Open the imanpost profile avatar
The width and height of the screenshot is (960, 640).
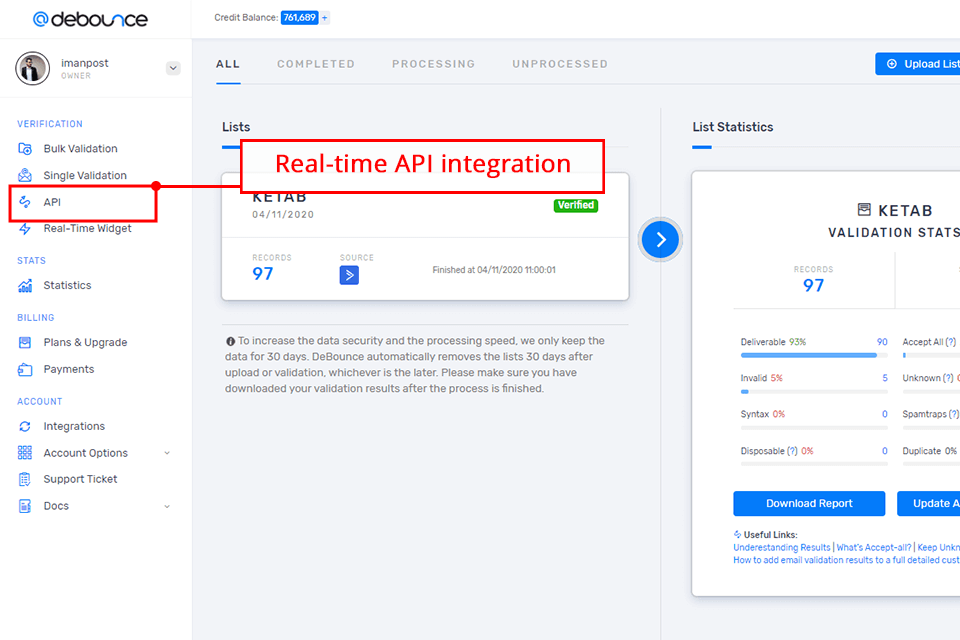point(32,68)
